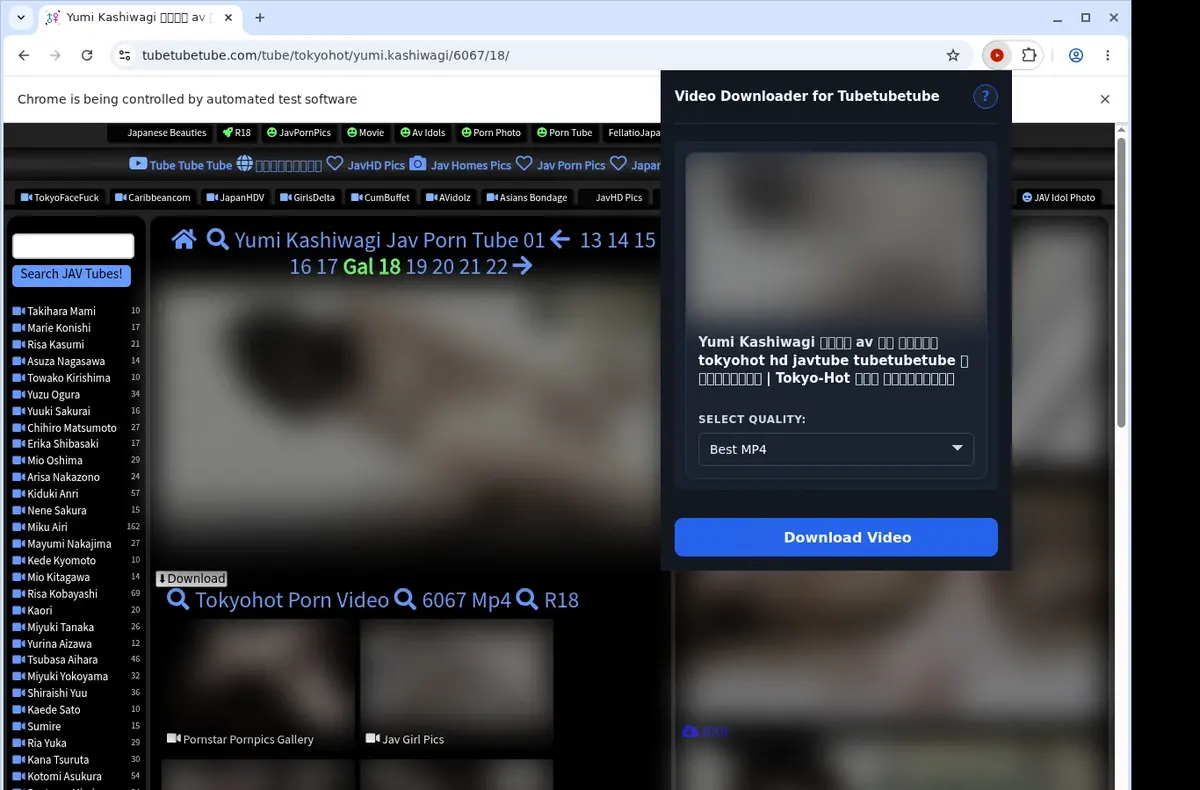The width and height of the screenshot is (1200, 790).
Task: Click the page vertical scrollbar
Action: [x=1121, y=280]
